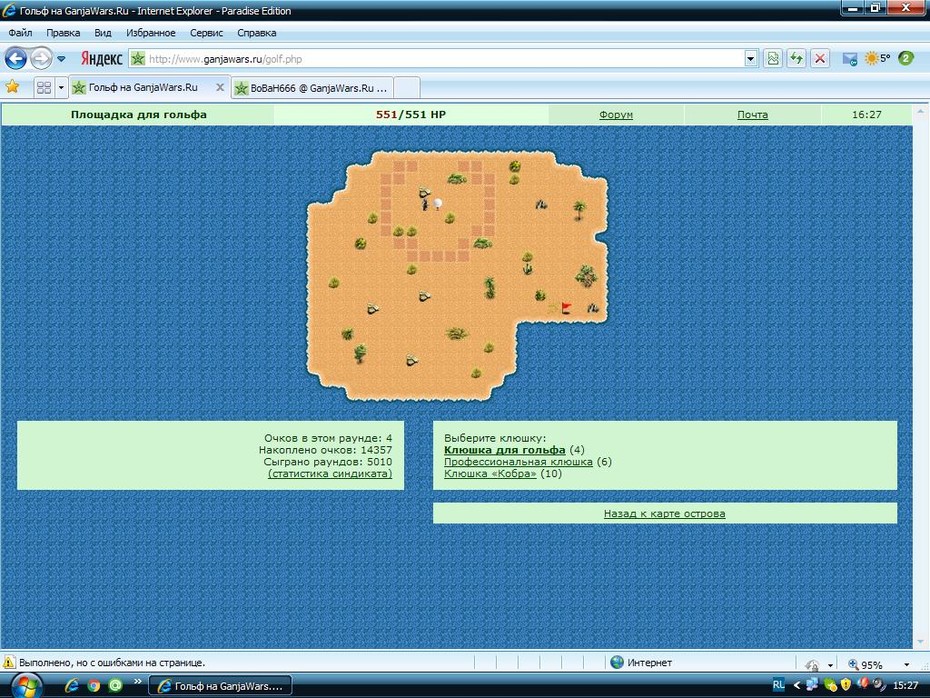930x698 pixels.
Task: Click the Накоплено очков: 14357 text
Action: [x=325, y=450]
